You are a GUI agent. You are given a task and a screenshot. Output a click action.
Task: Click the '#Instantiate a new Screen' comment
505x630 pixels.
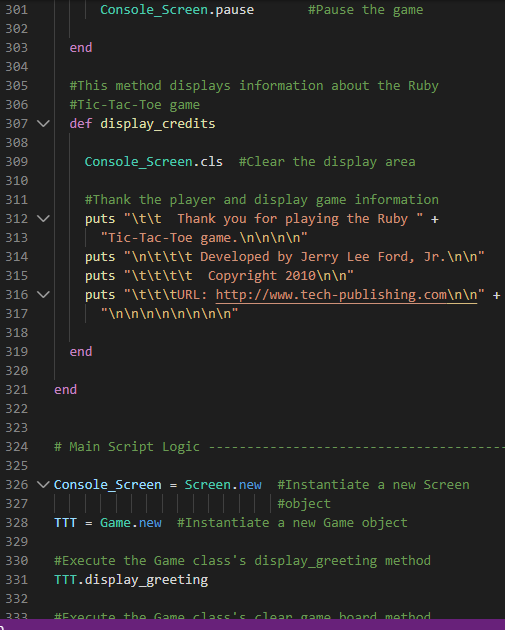point(373,485)
